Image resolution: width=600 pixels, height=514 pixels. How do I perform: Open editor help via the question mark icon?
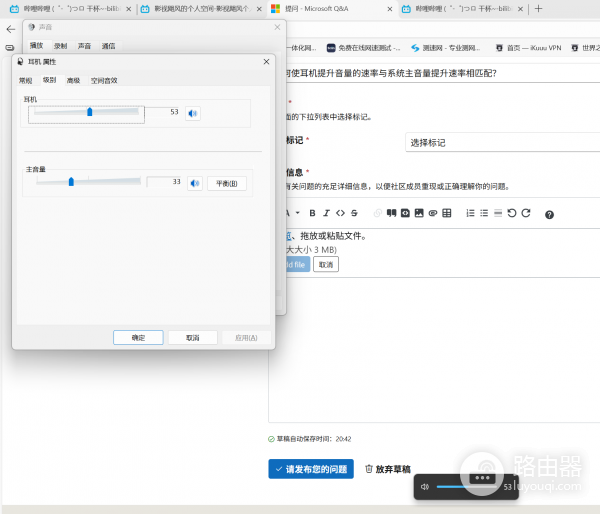tap(549, 215)
